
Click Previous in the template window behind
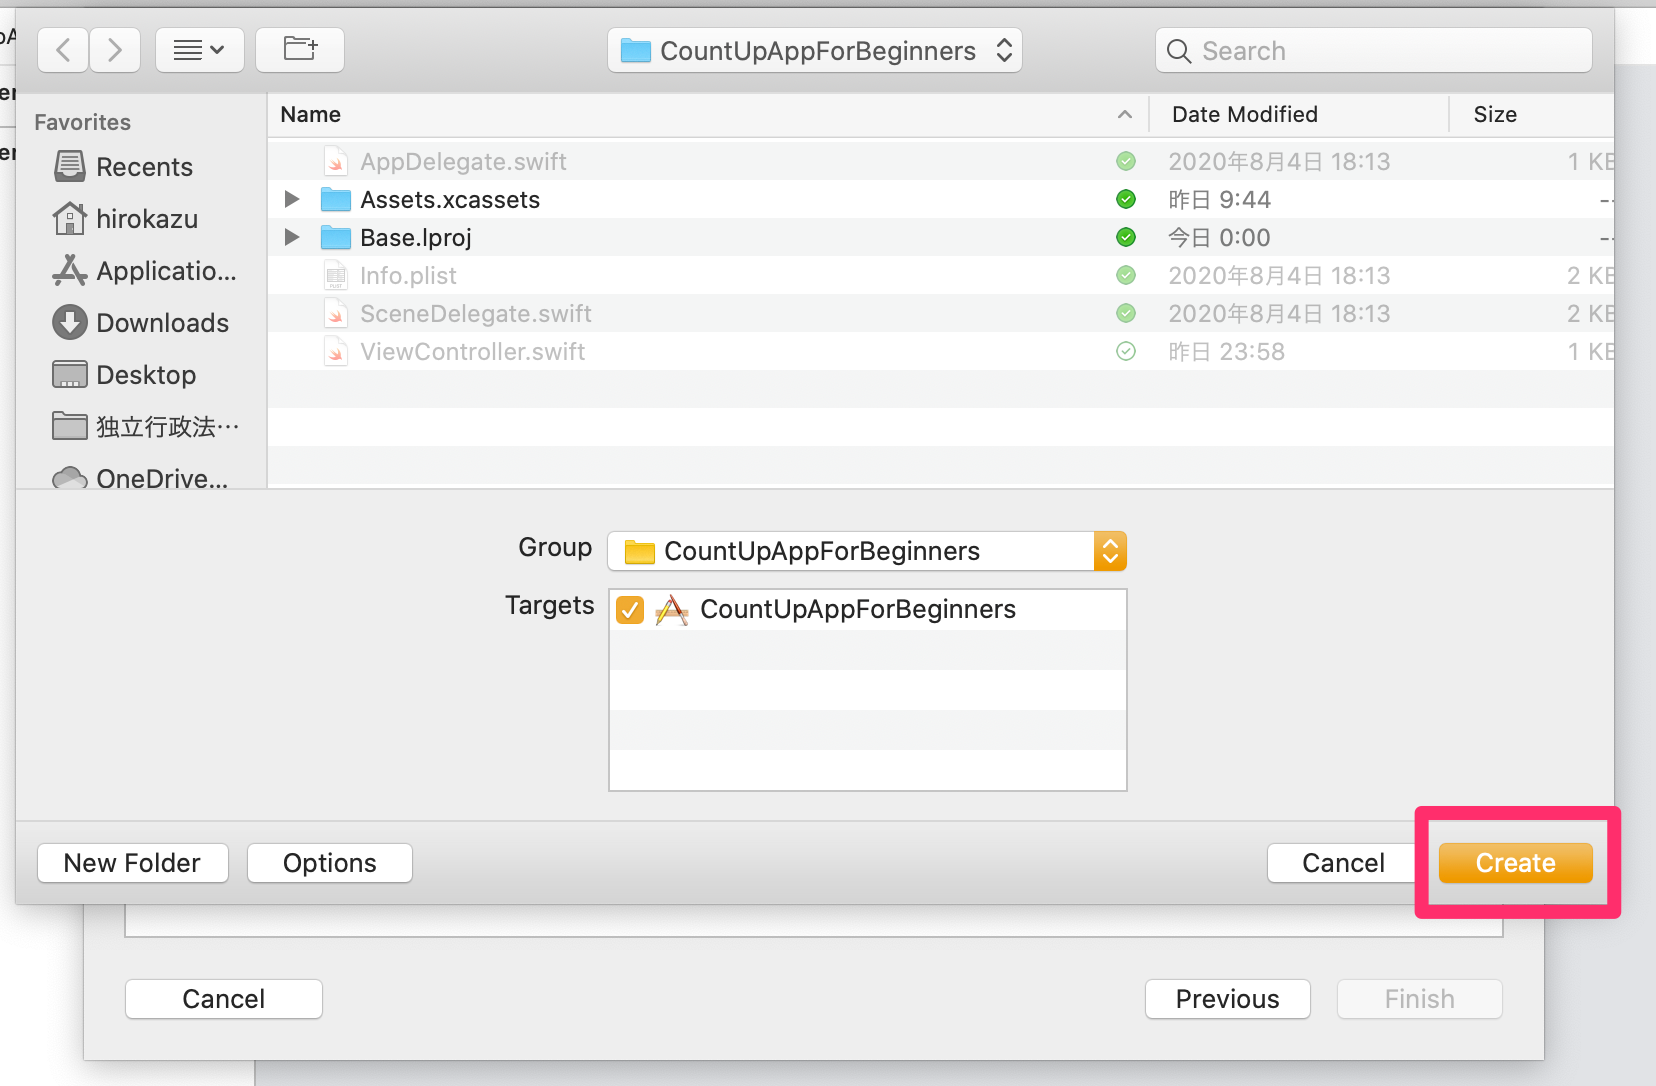pyautogui.click(x=1228, y=999)
